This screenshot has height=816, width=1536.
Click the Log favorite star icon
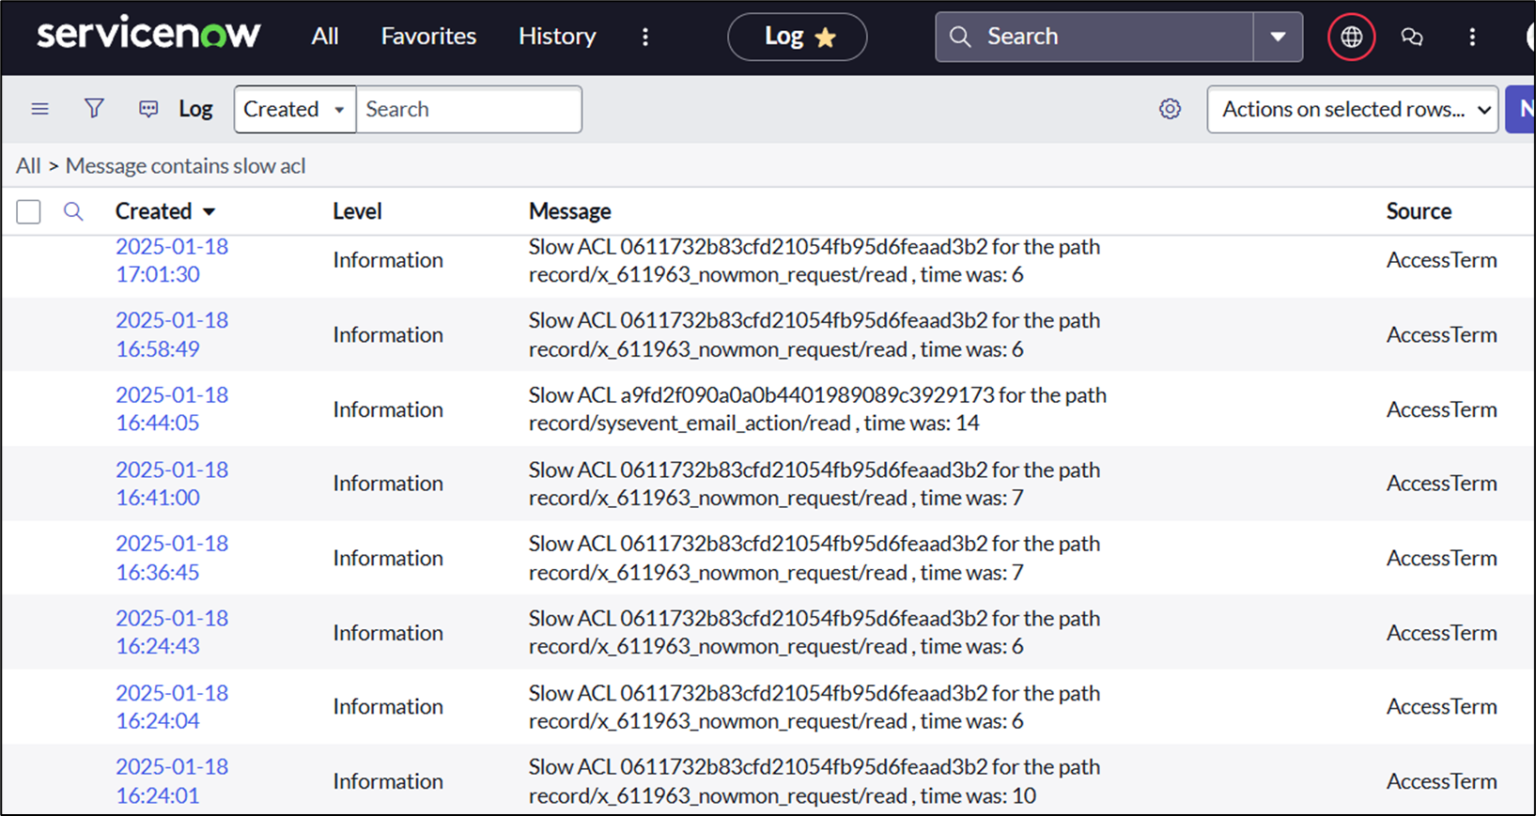pyautogui.click(x=825, y=38)
